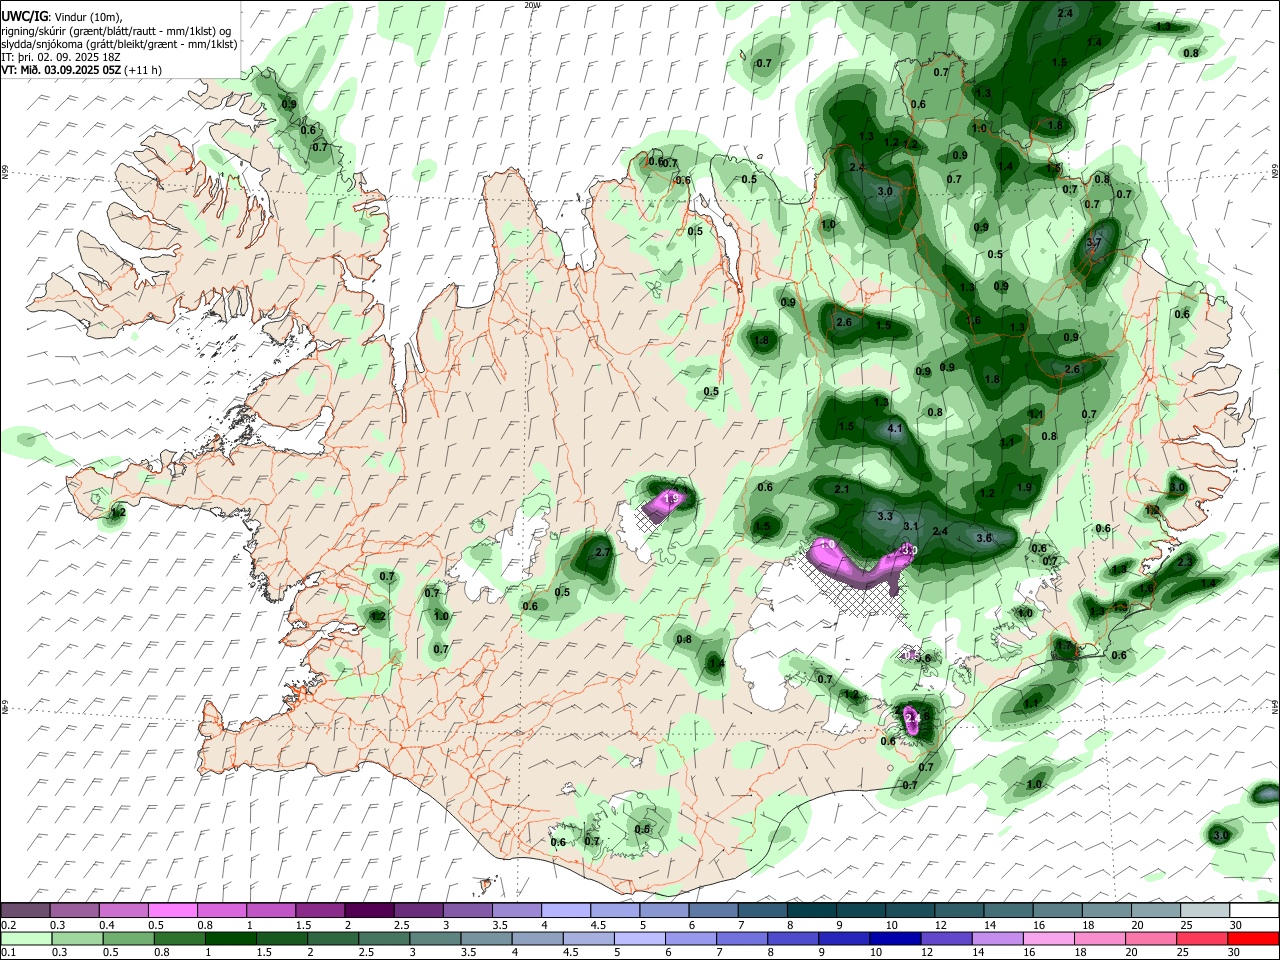Select the 'IT: þri. 02. 09. 2025 18Z' line

(61, 56)
